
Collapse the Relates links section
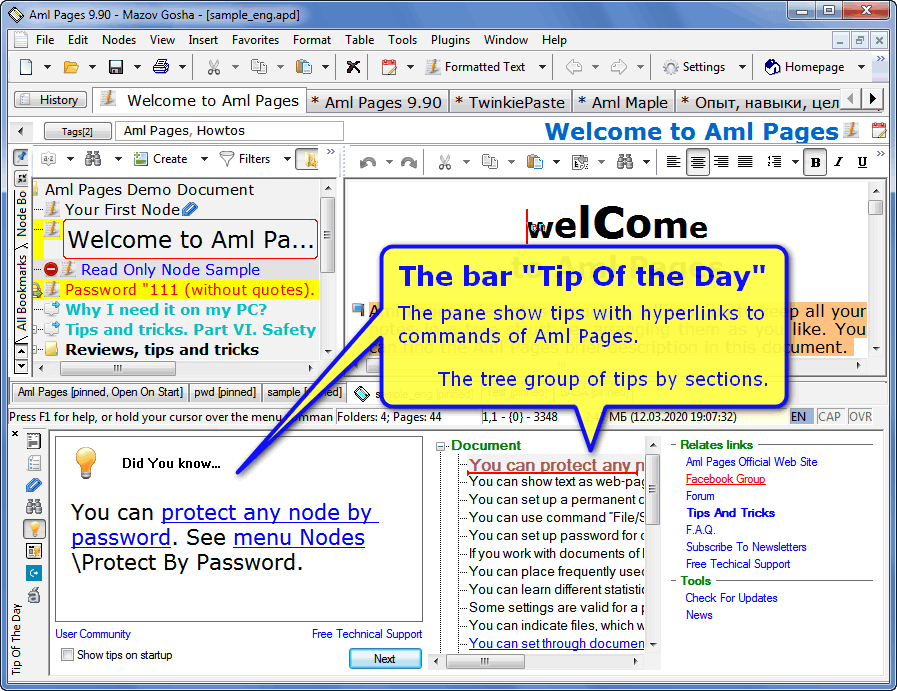[x=673, y=444]
